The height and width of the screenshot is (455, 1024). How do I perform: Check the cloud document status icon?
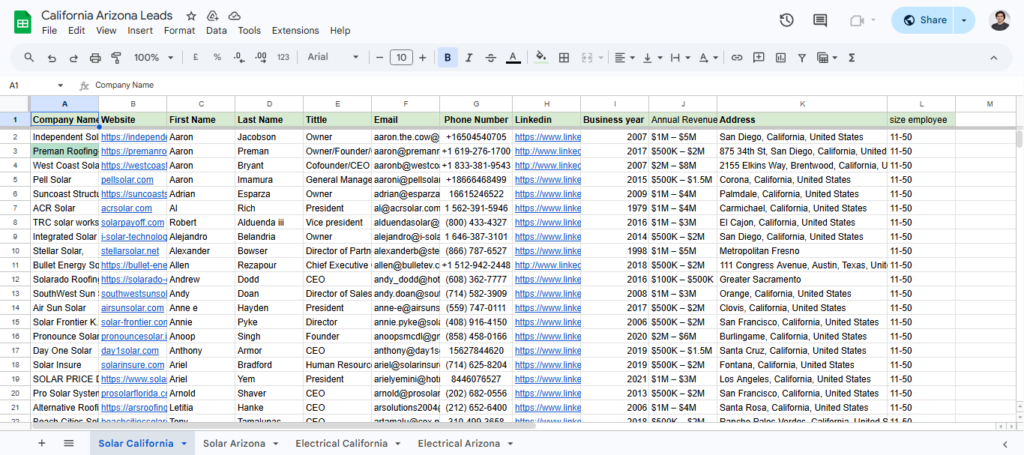point(234,16)
